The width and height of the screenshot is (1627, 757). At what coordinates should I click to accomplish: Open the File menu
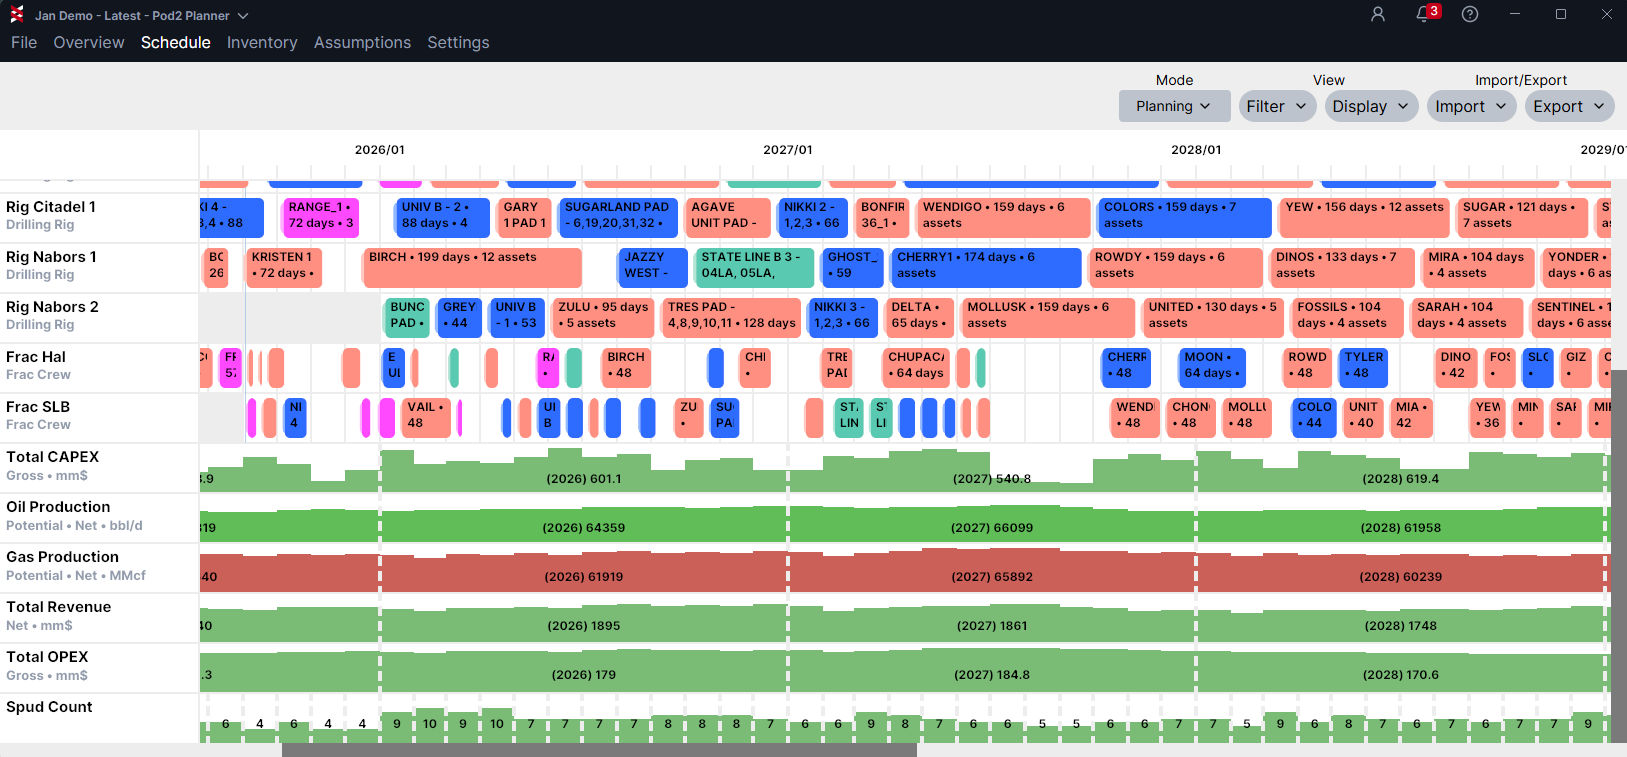24,42
